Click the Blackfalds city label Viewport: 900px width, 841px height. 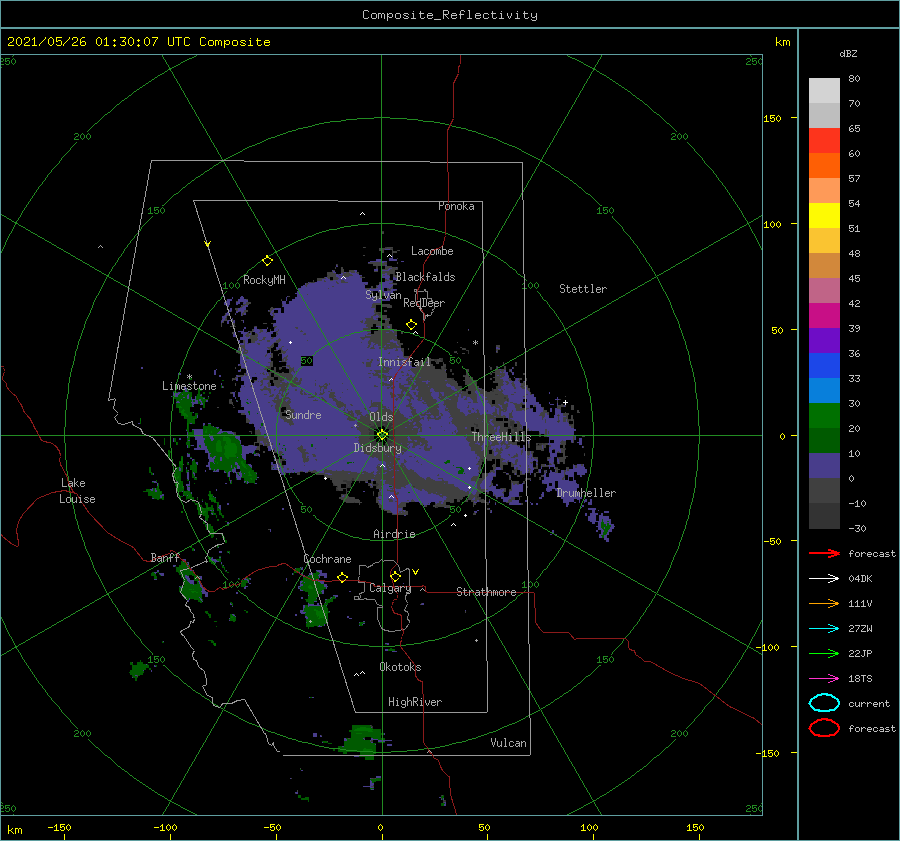425,277
